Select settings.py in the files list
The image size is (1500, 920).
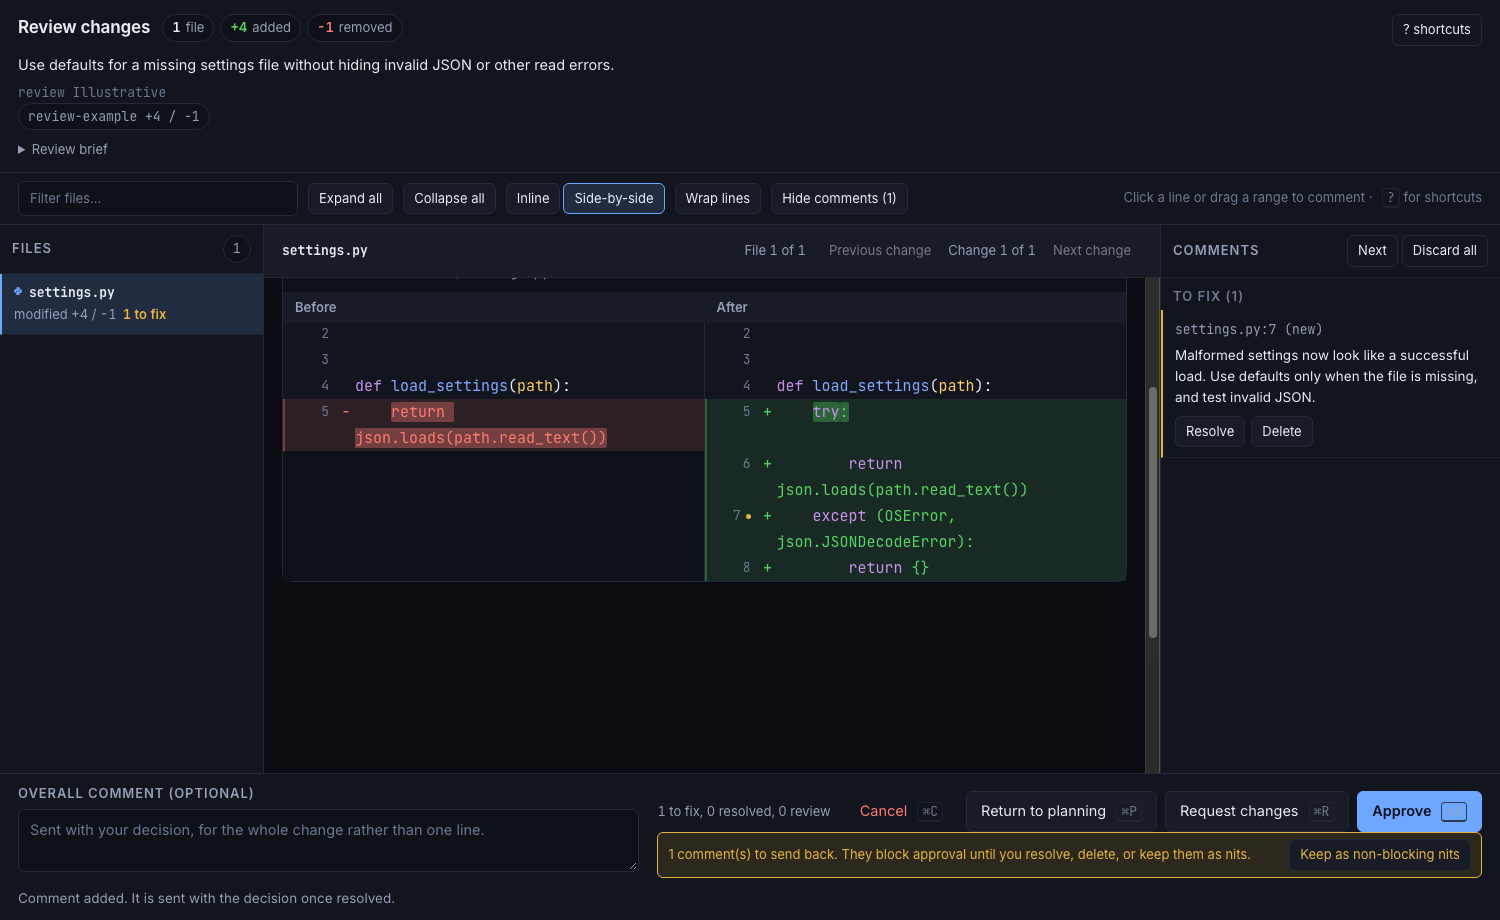coord(132,303)
